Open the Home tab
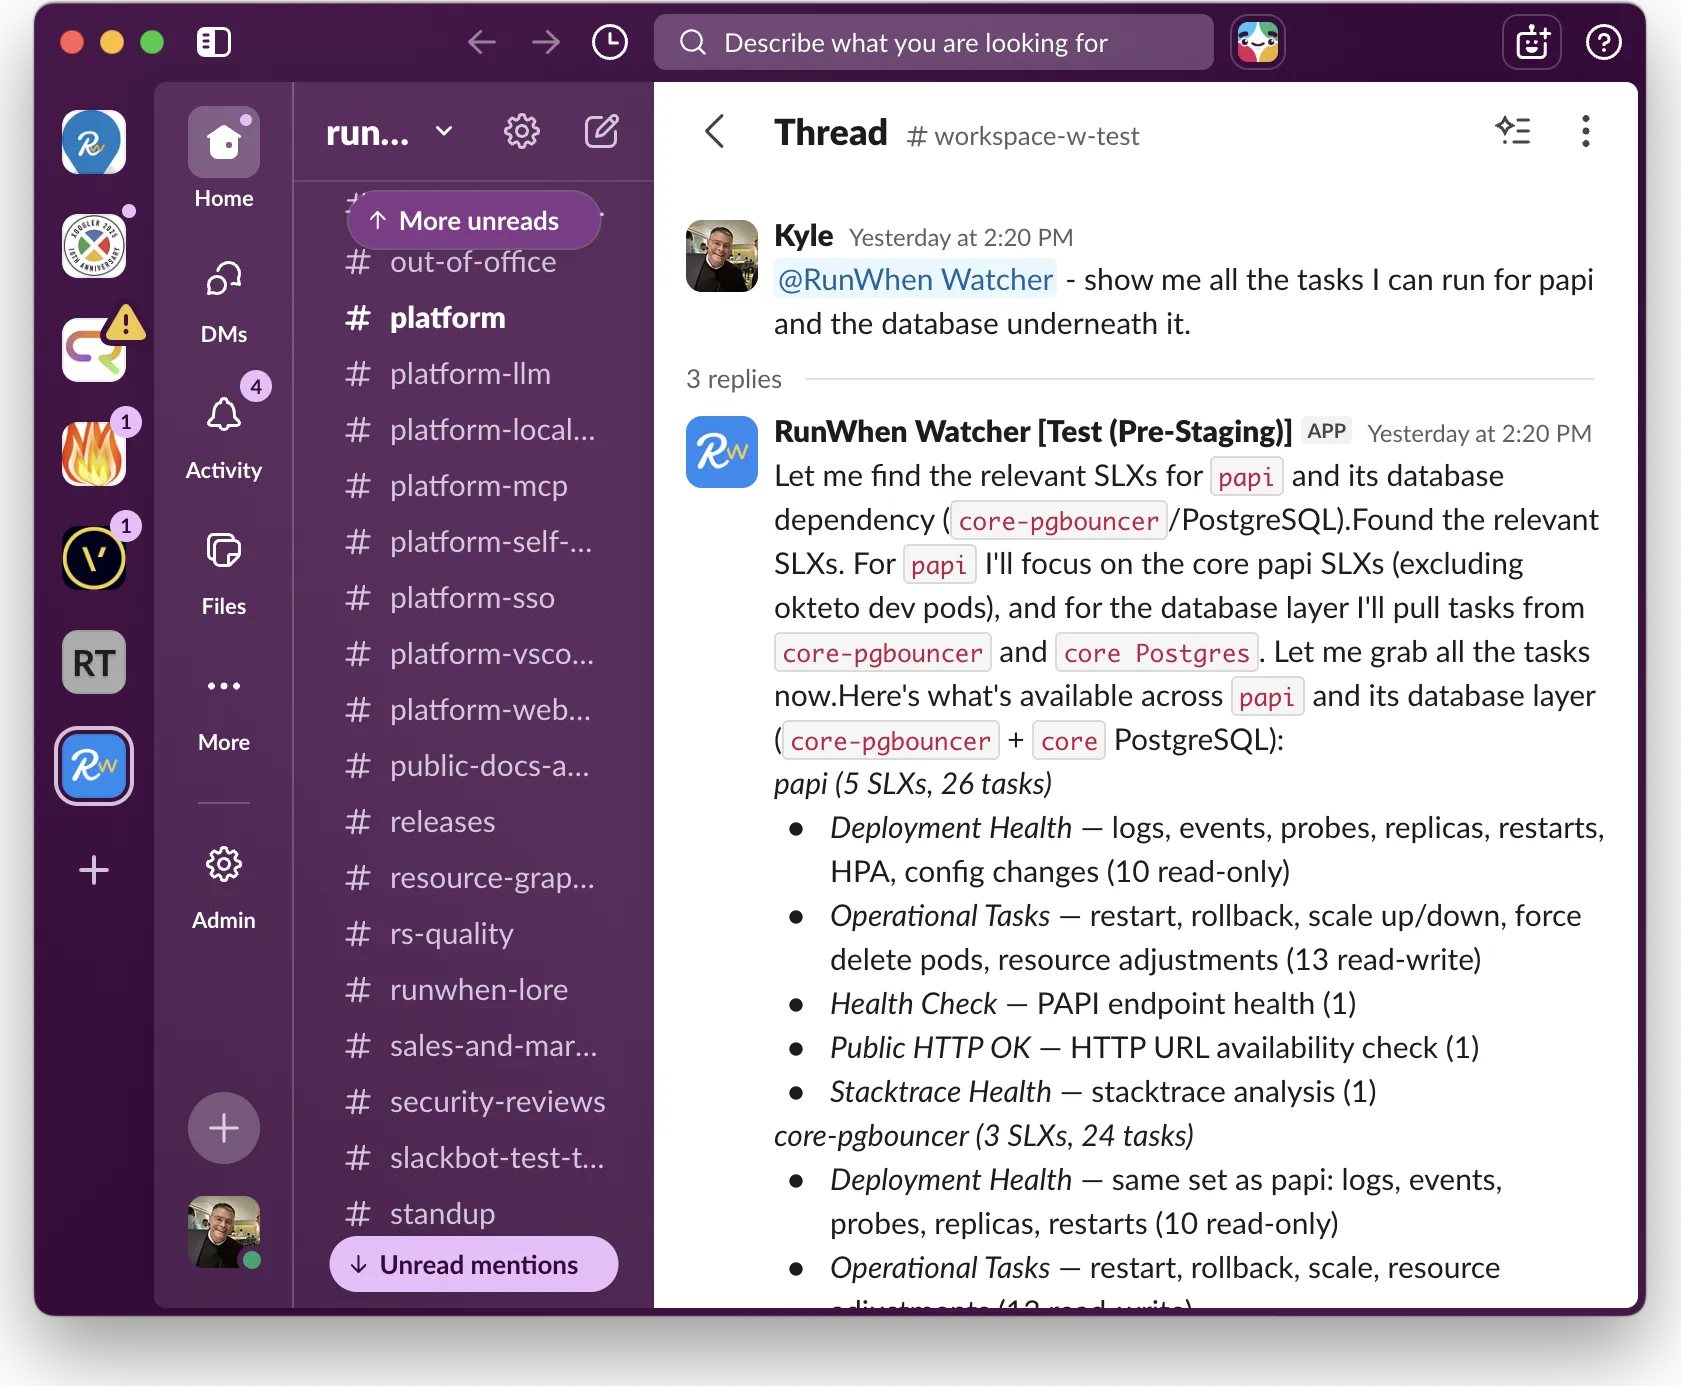 pos(224,158)
